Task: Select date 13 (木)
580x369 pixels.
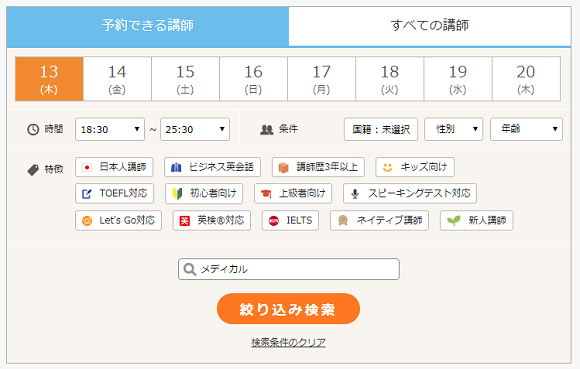Action: [49, 79]
